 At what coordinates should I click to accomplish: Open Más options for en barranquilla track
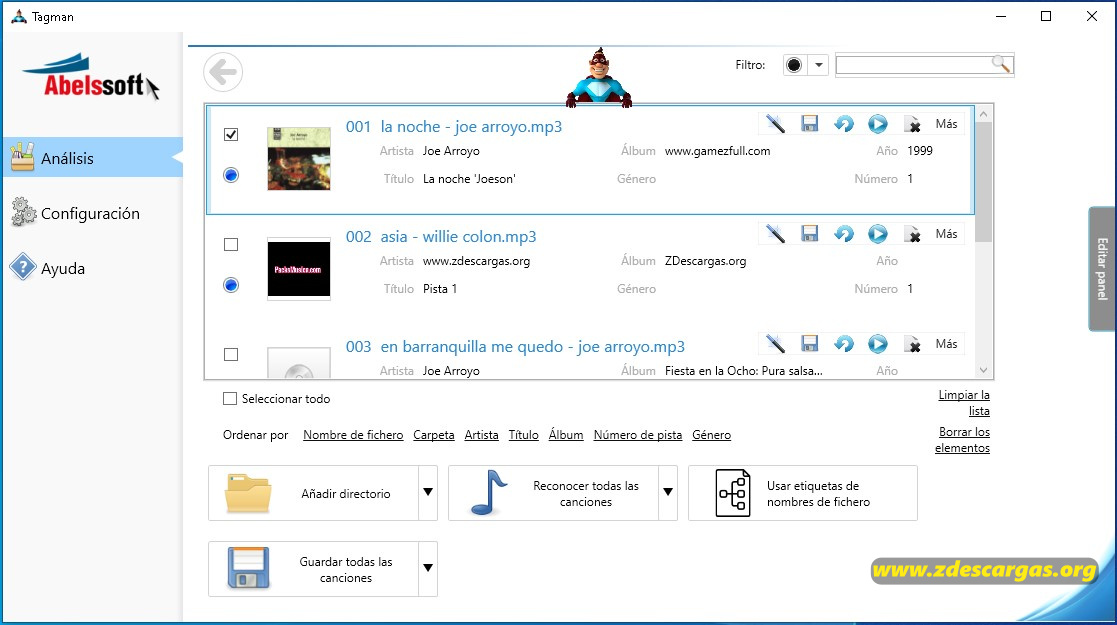click(946, 344)
